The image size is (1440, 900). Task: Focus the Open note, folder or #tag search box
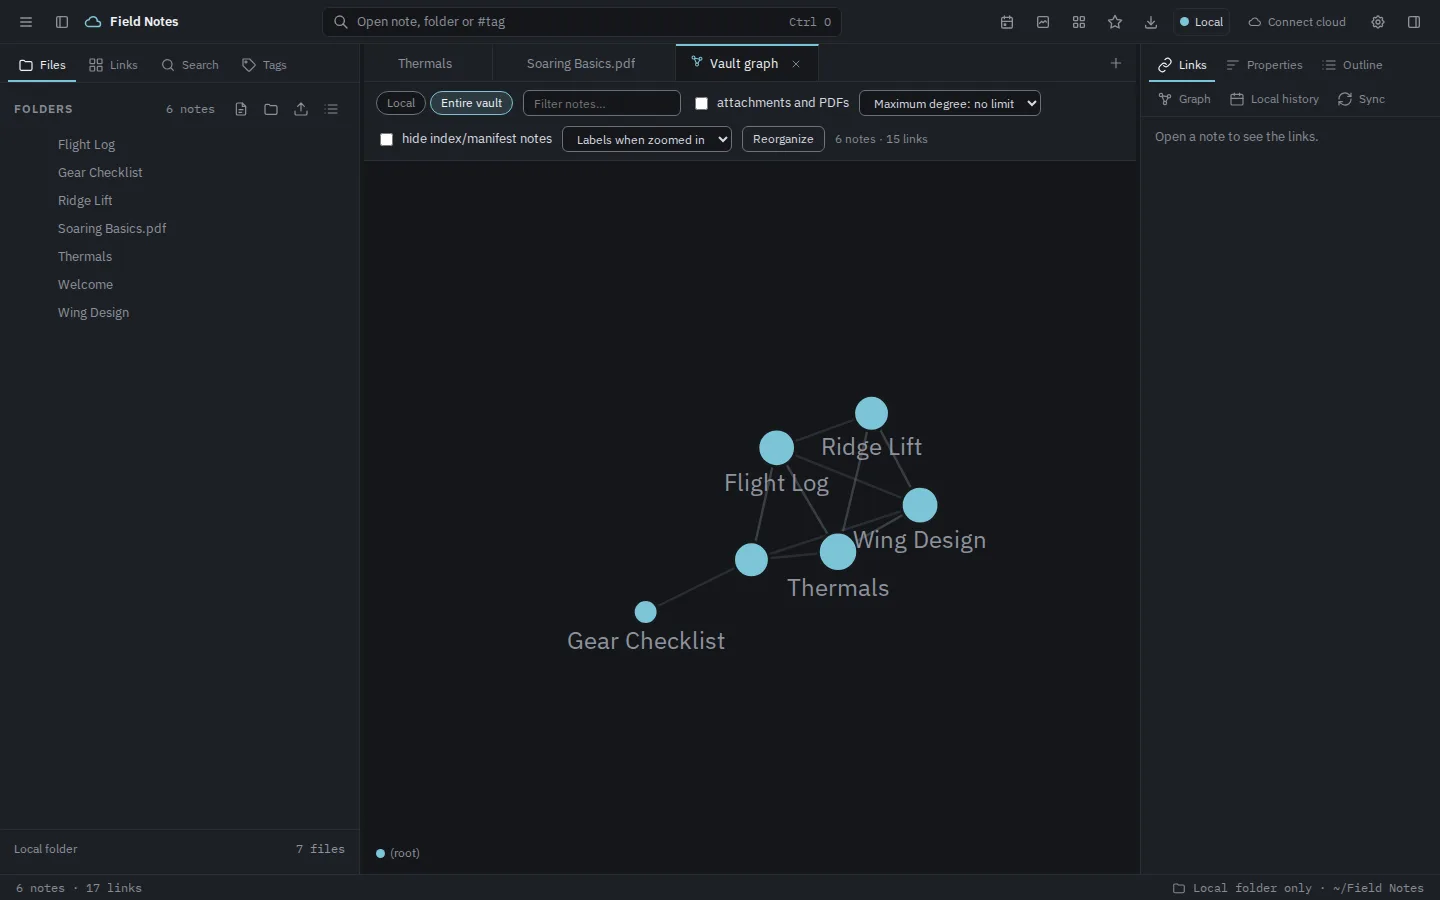coord(582,22)
